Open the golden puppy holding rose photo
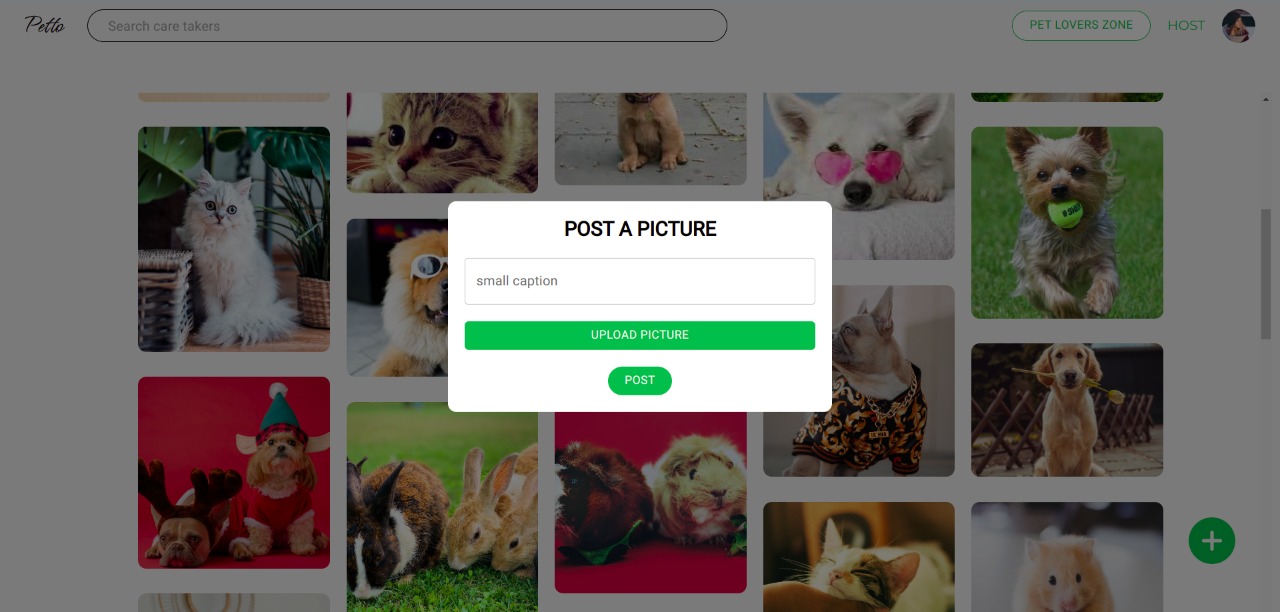The image size is (1280, 612). click(1067, 410)
